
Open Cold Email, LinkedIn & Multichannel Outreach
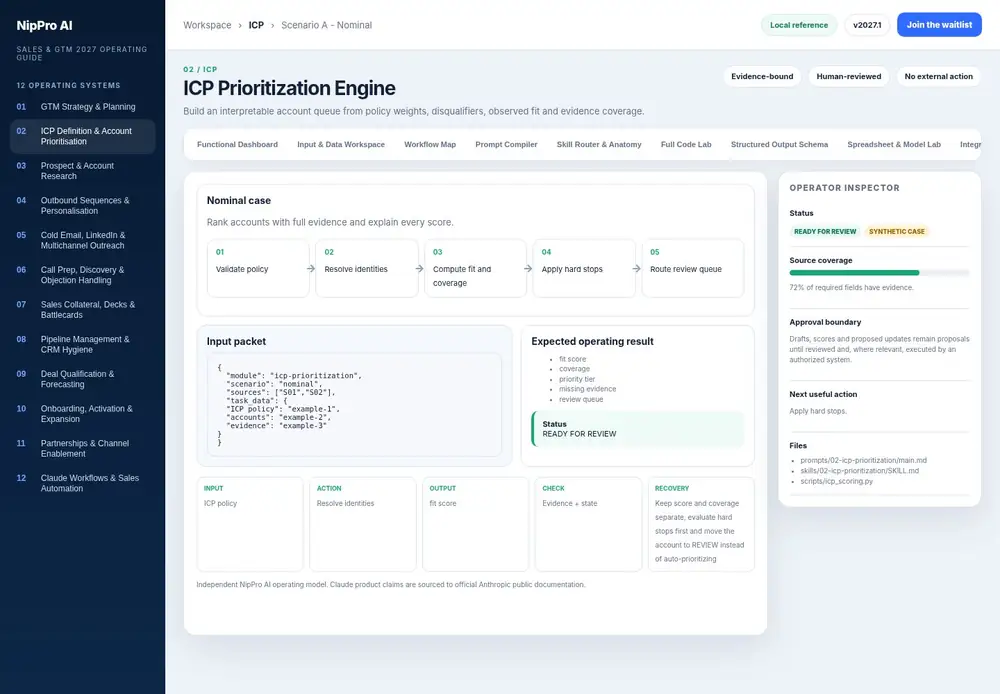(83, 240)
